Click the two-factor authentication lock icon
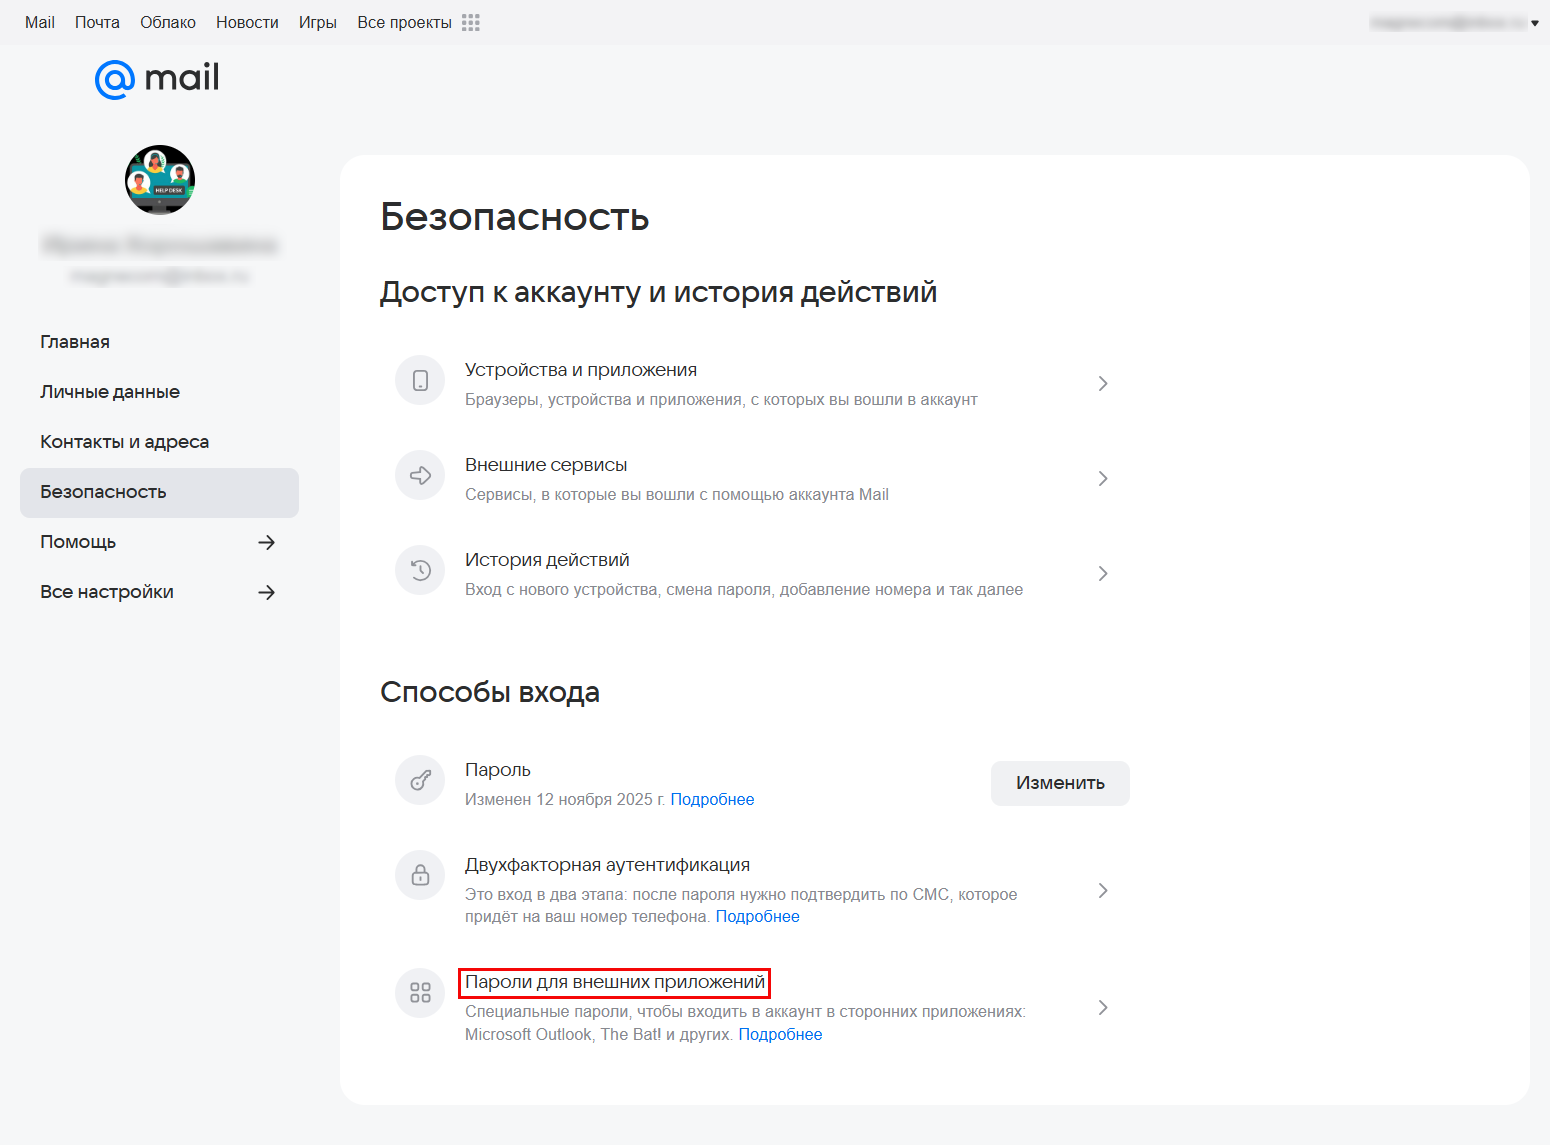The width and height of the screenshot is (1550, 1145). point(420,875)
